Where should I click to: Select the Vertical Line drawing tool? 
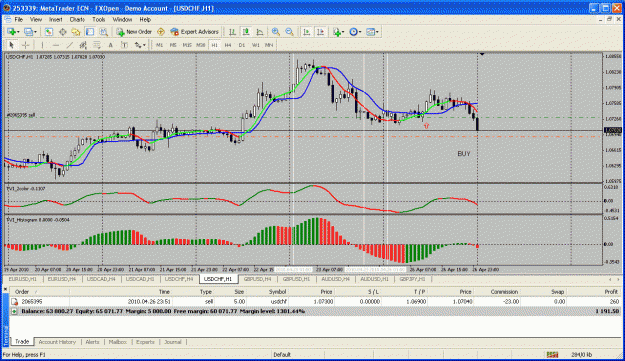click(x=42, y=45)
